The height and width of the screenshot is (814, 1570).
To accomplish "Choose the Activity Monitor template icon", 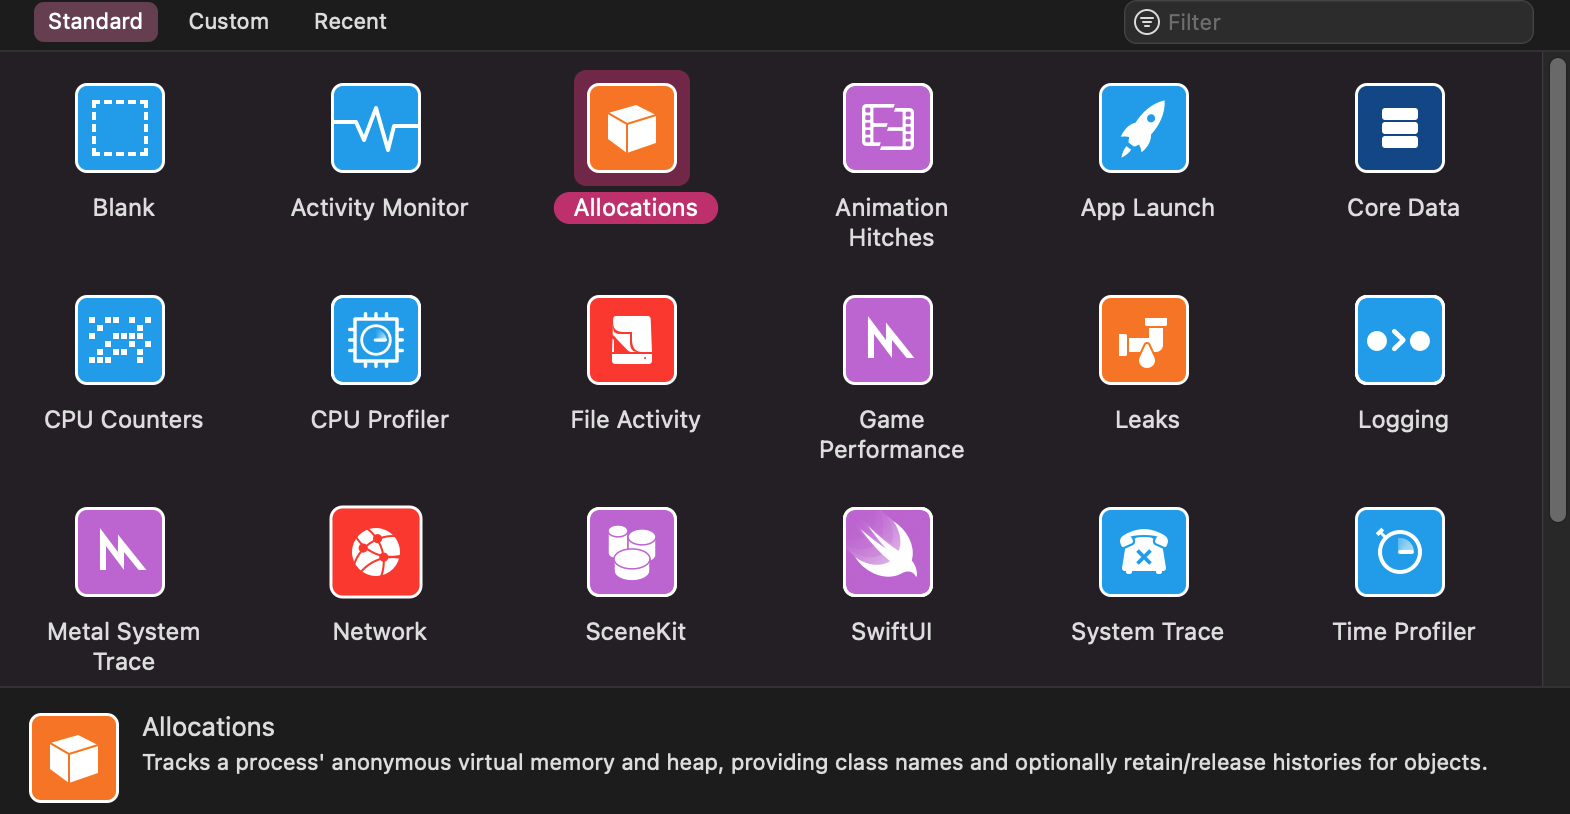I will (376, 128).
